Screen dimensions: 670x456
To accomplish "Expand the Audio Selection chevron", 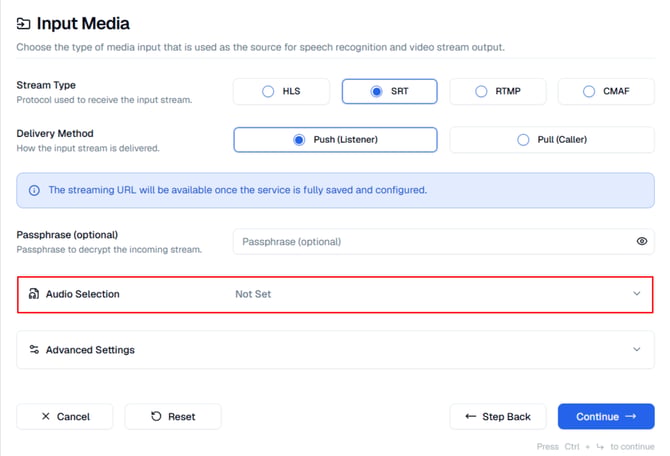I will point(637,294).
